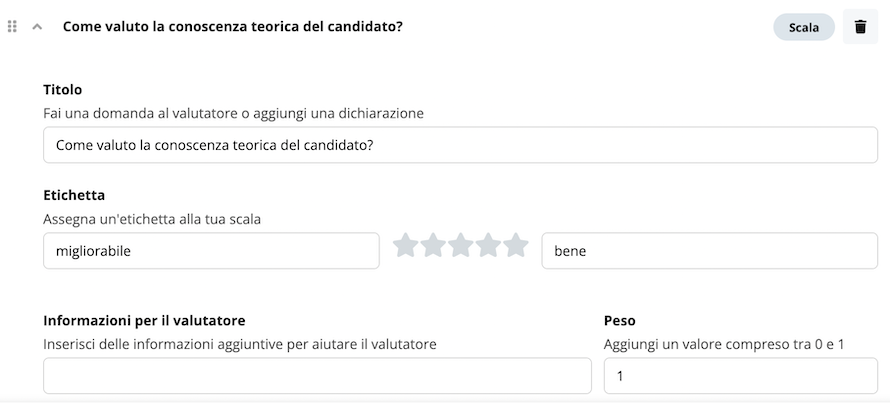Image resolution: width=890 pixels, height=403 pixels.
Task: Click the first star in the scale
Action: (x=405, y=245)
